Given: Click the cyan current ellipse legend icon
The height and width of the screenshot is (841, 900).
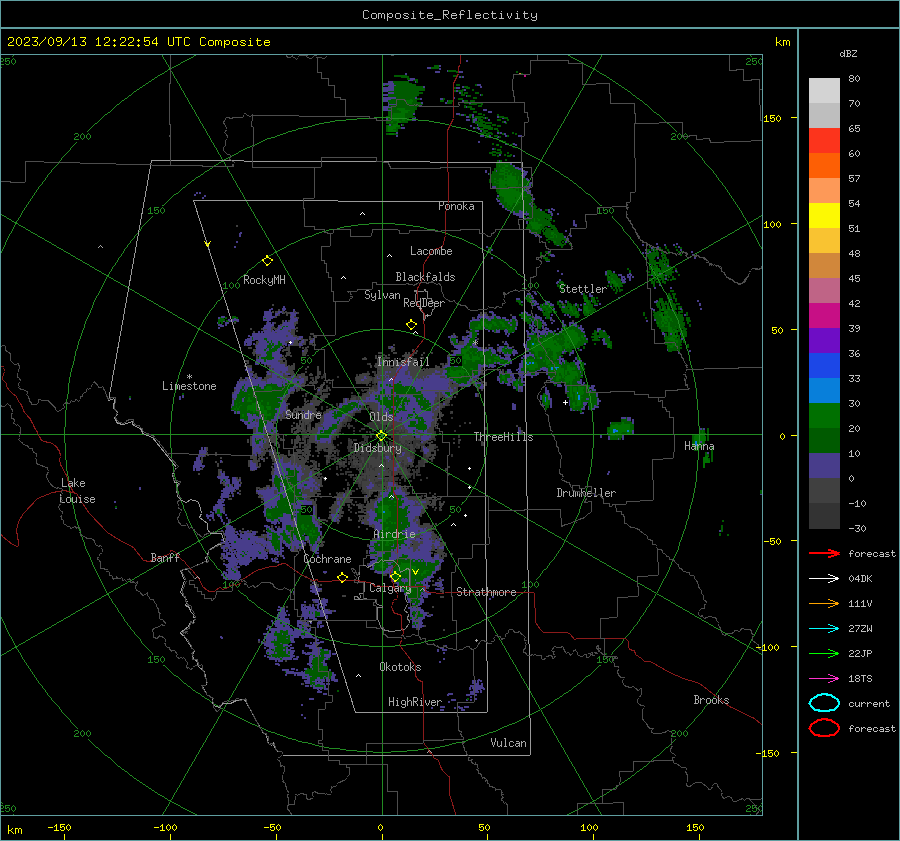Looking at the screenshot, I should [x=824, y=703].
